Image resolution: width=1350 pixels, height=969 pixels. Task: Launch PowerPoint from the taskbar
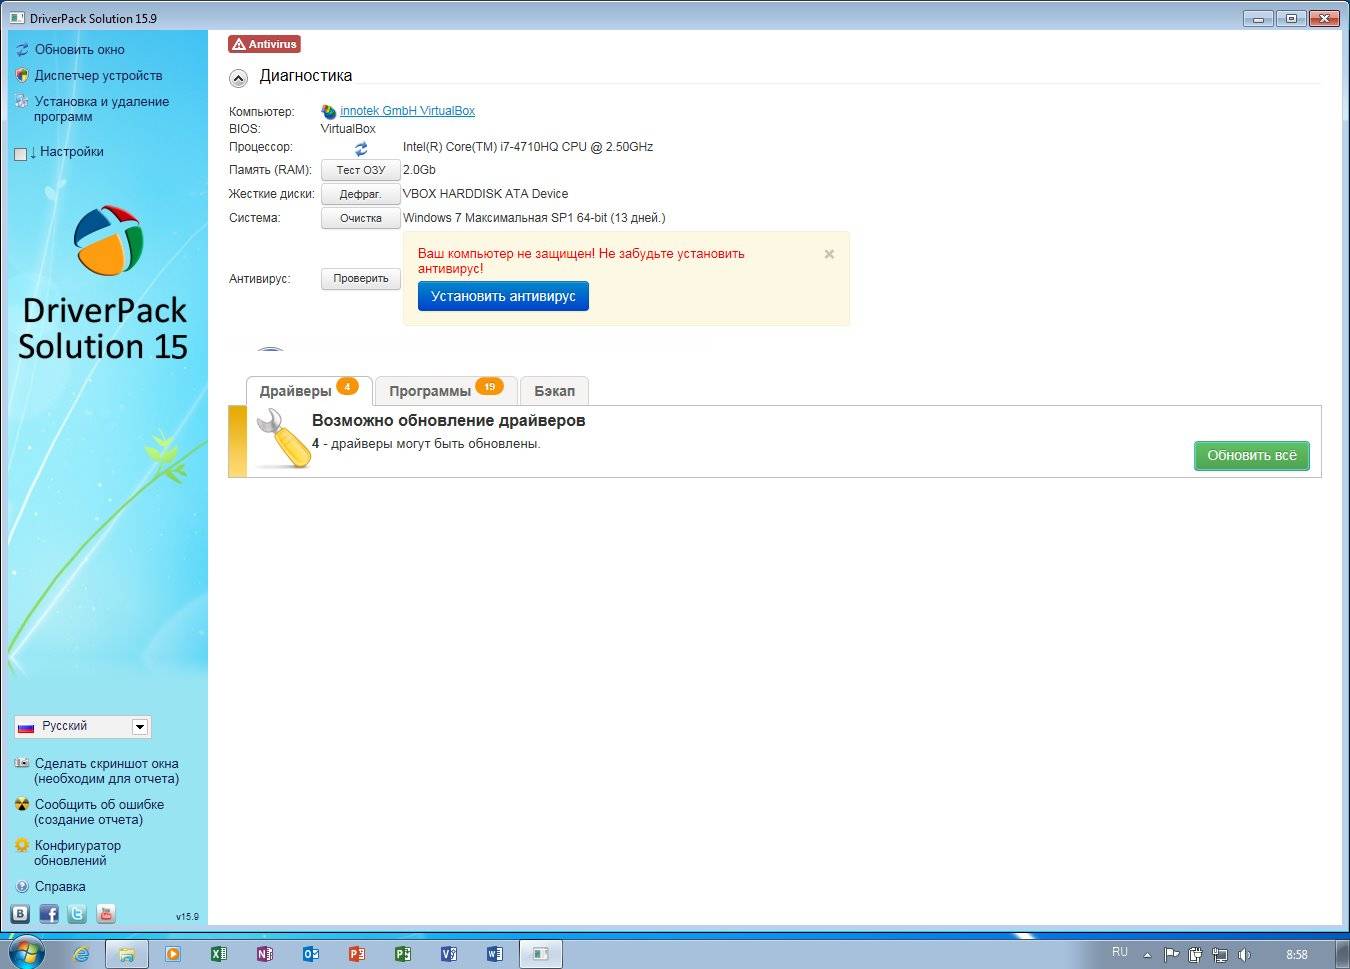tap(357, 954)
